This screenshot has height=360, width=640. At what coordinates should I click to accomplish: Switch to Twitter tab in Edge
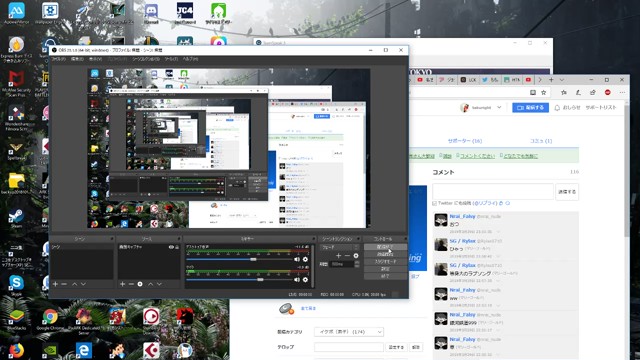point(490,80)
